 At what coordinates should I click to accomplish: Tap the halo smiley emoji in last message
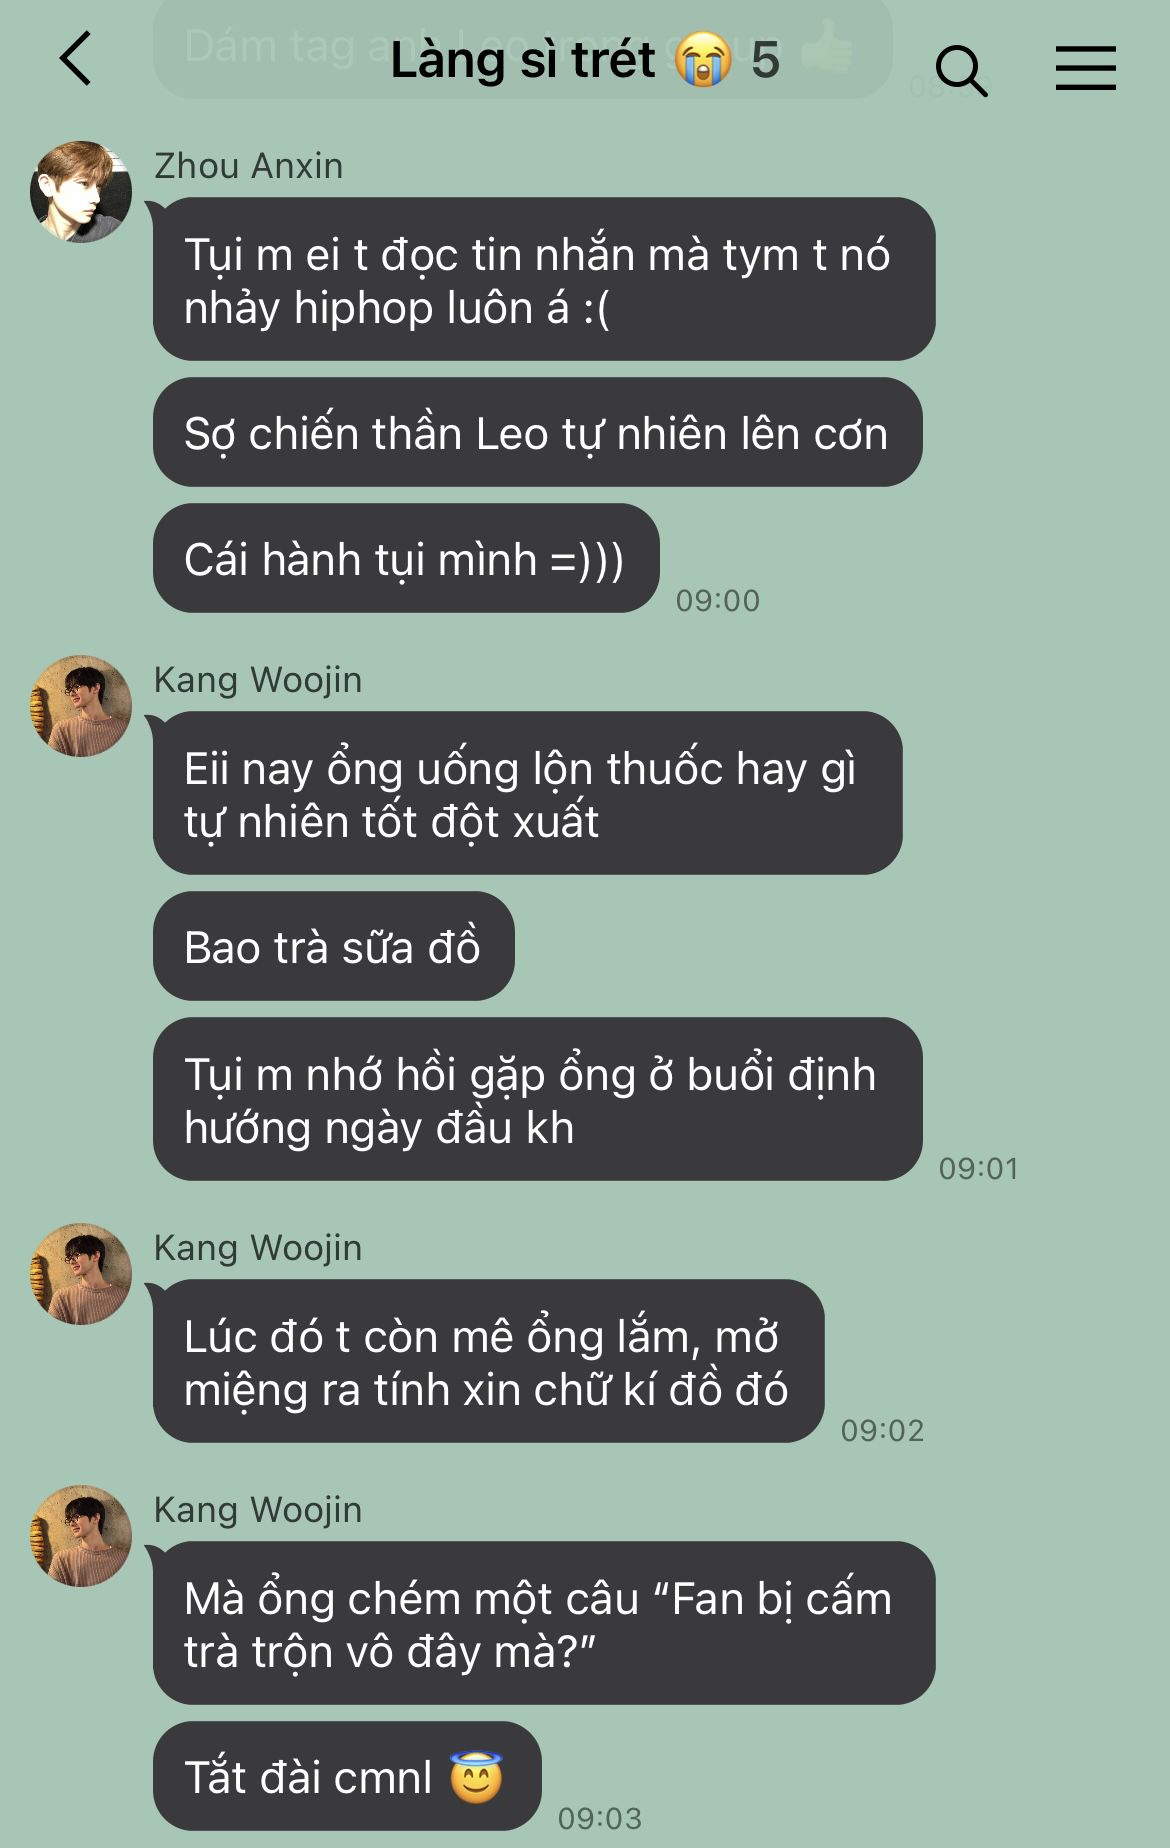476,1777
